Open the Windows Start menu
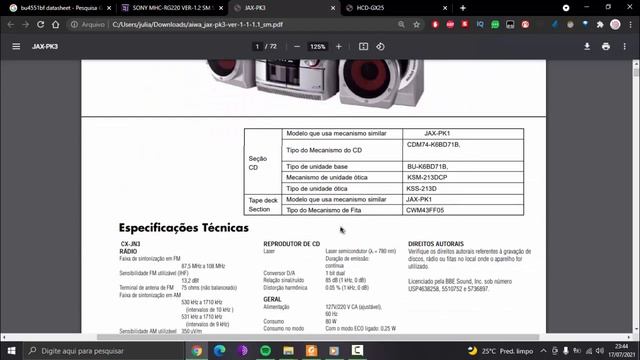The height and width of the screenshot is (360, 640). [x=11, y=351]
